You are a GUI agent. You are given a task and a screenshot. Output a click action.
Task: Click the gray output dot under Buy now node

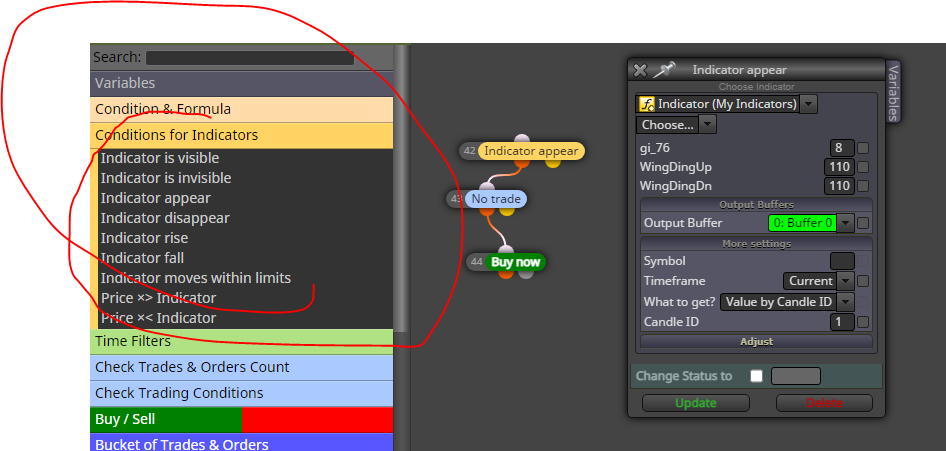coord(526,273)
